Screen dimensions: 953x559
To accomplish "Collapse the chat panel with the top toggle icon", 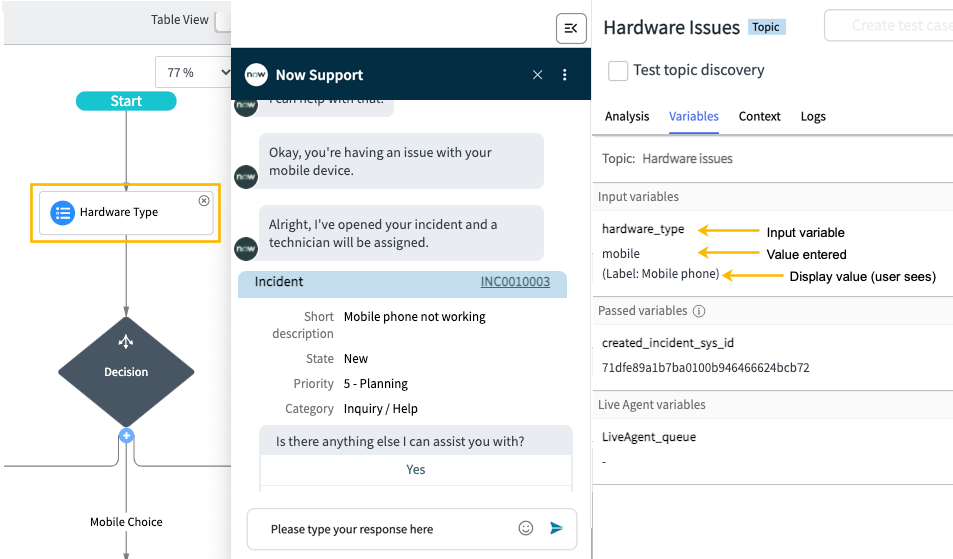I will [571, 29].
